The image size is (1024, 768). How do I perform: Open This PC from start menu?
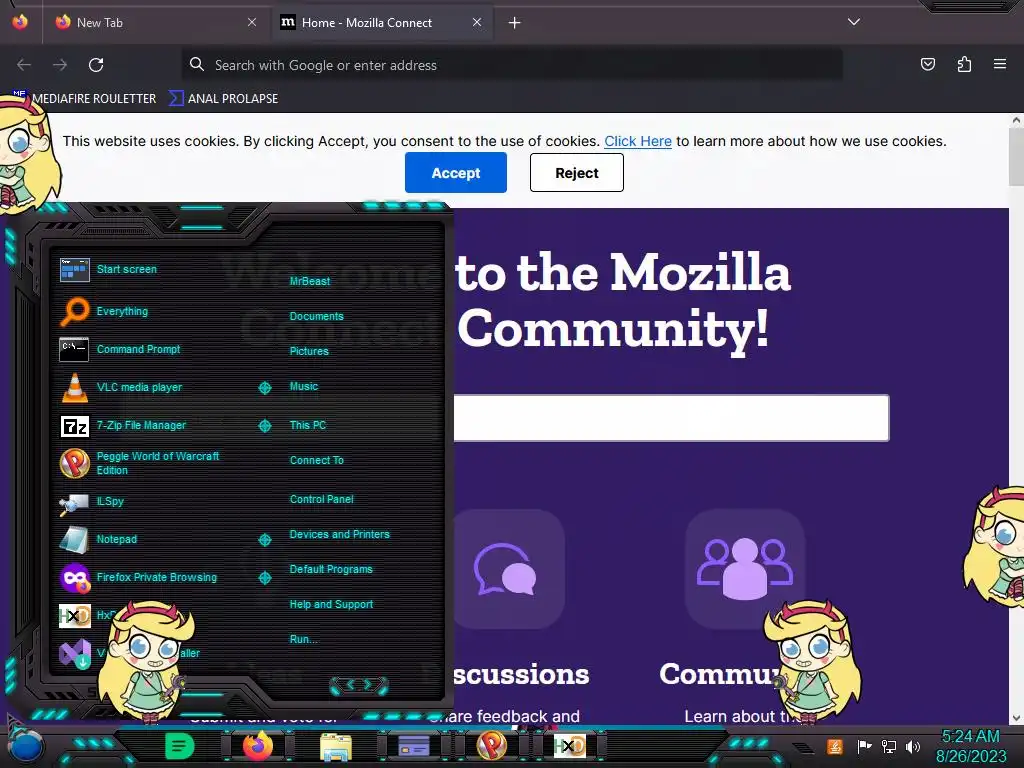[x=308, y=425]
